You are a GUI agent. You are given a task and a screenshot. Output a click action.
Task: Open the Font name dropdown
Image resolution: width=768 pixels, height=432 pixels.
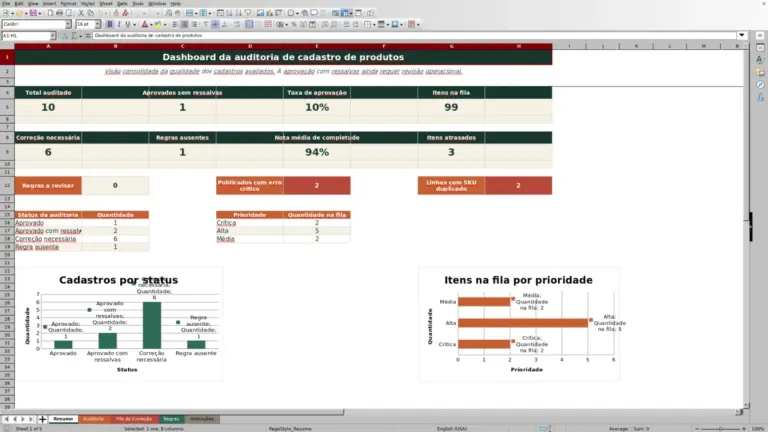68,24
